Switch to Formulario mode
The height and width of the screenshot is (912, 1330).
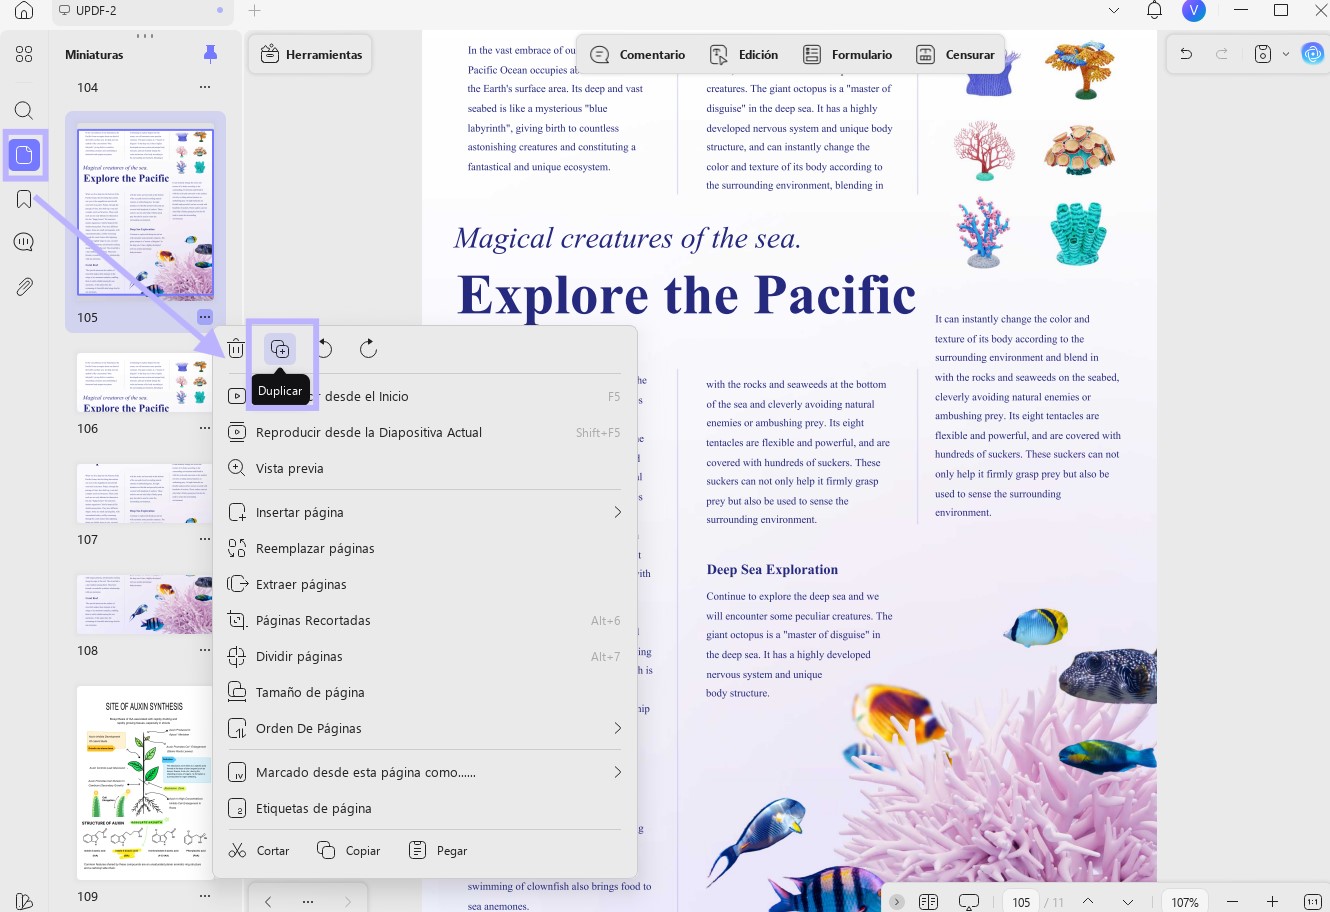(x=848, y=55)
